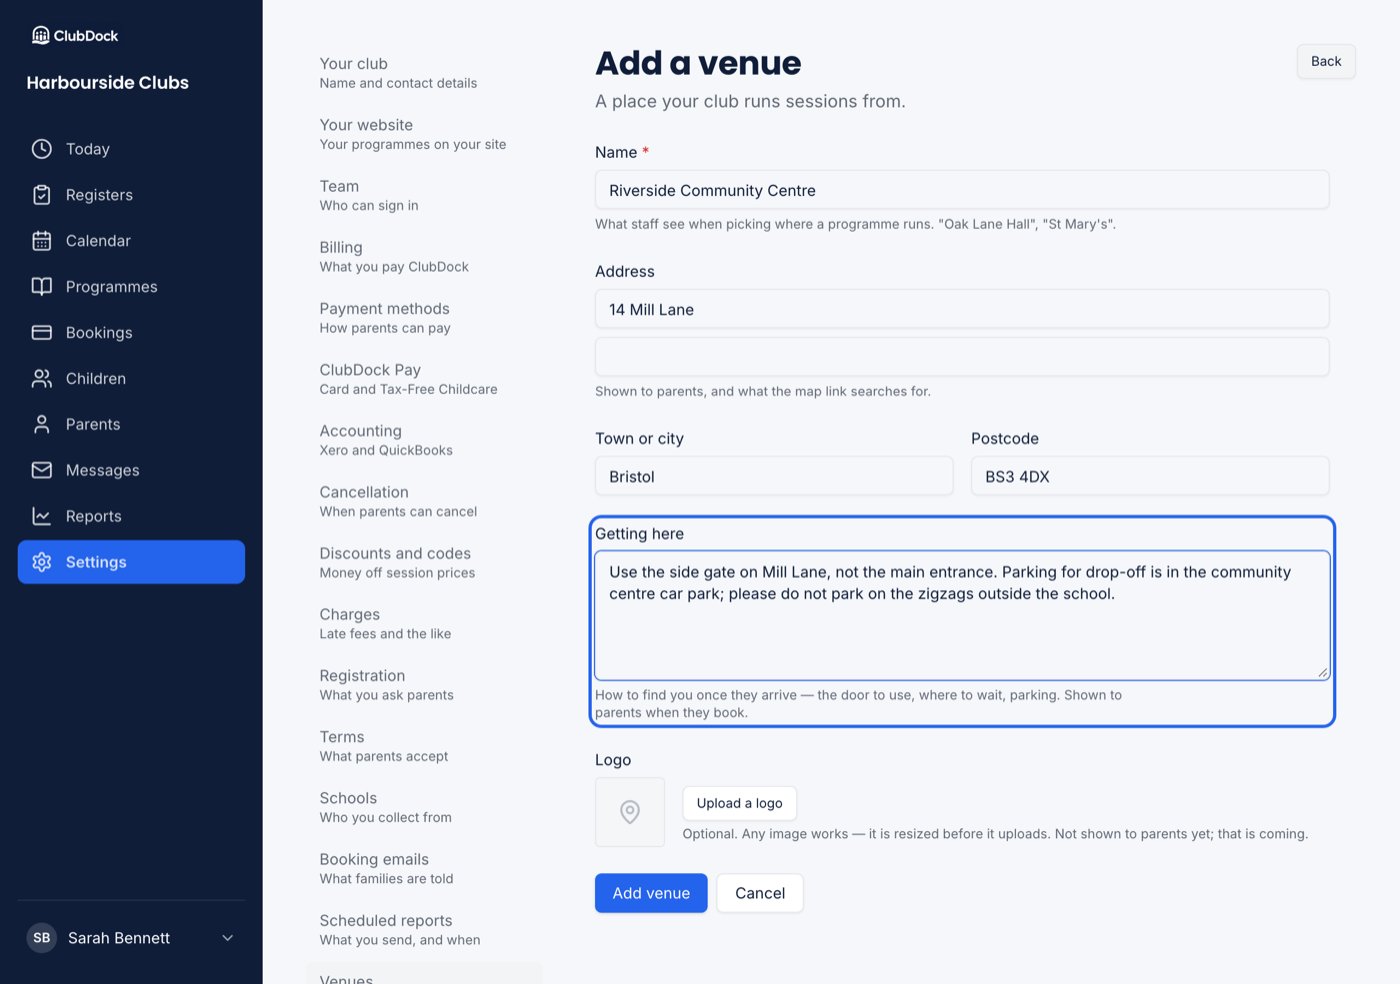Click the Bookings card icon
This screenshot has width=1400, height=984.
click(42, 333)
